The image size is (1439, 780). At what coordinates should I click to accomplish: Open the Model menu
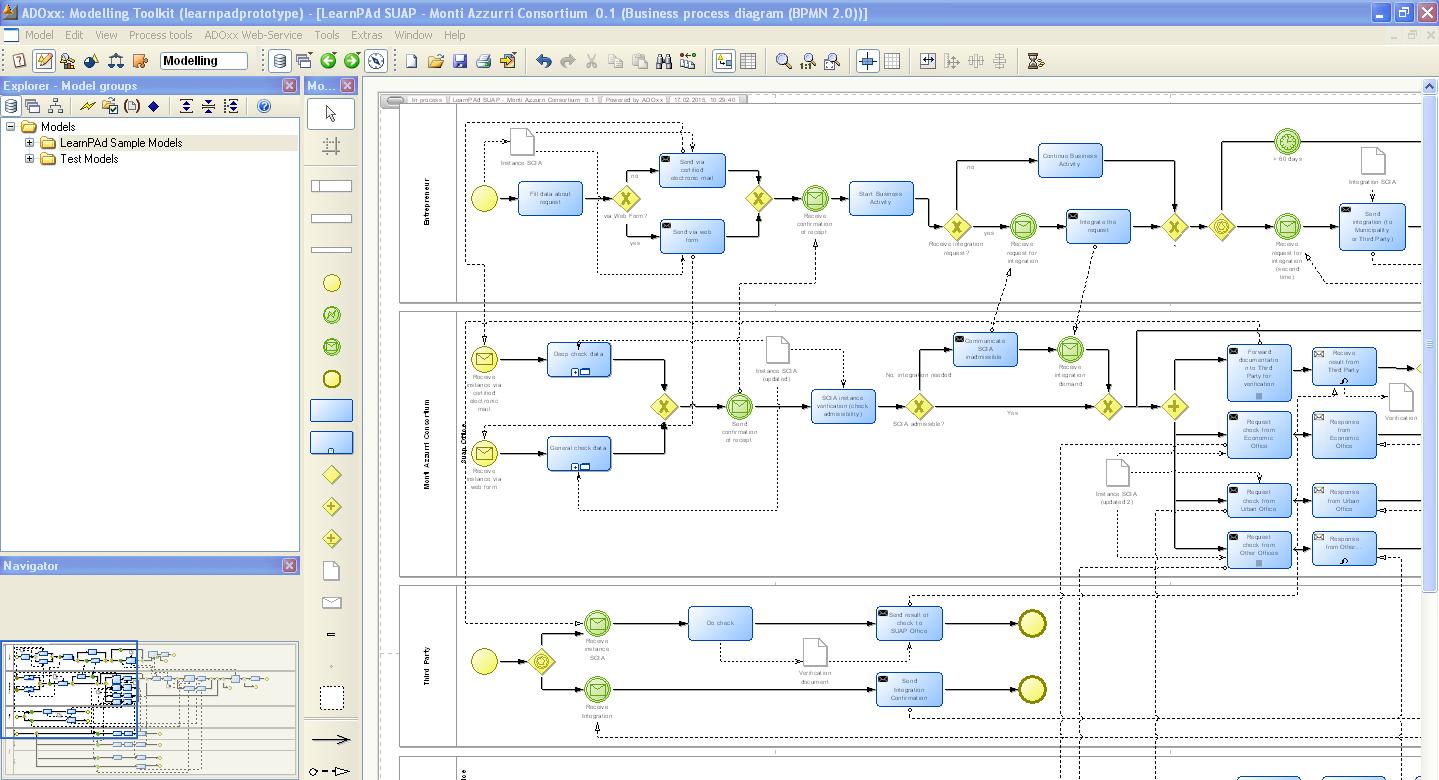click(x=39, y=35)
